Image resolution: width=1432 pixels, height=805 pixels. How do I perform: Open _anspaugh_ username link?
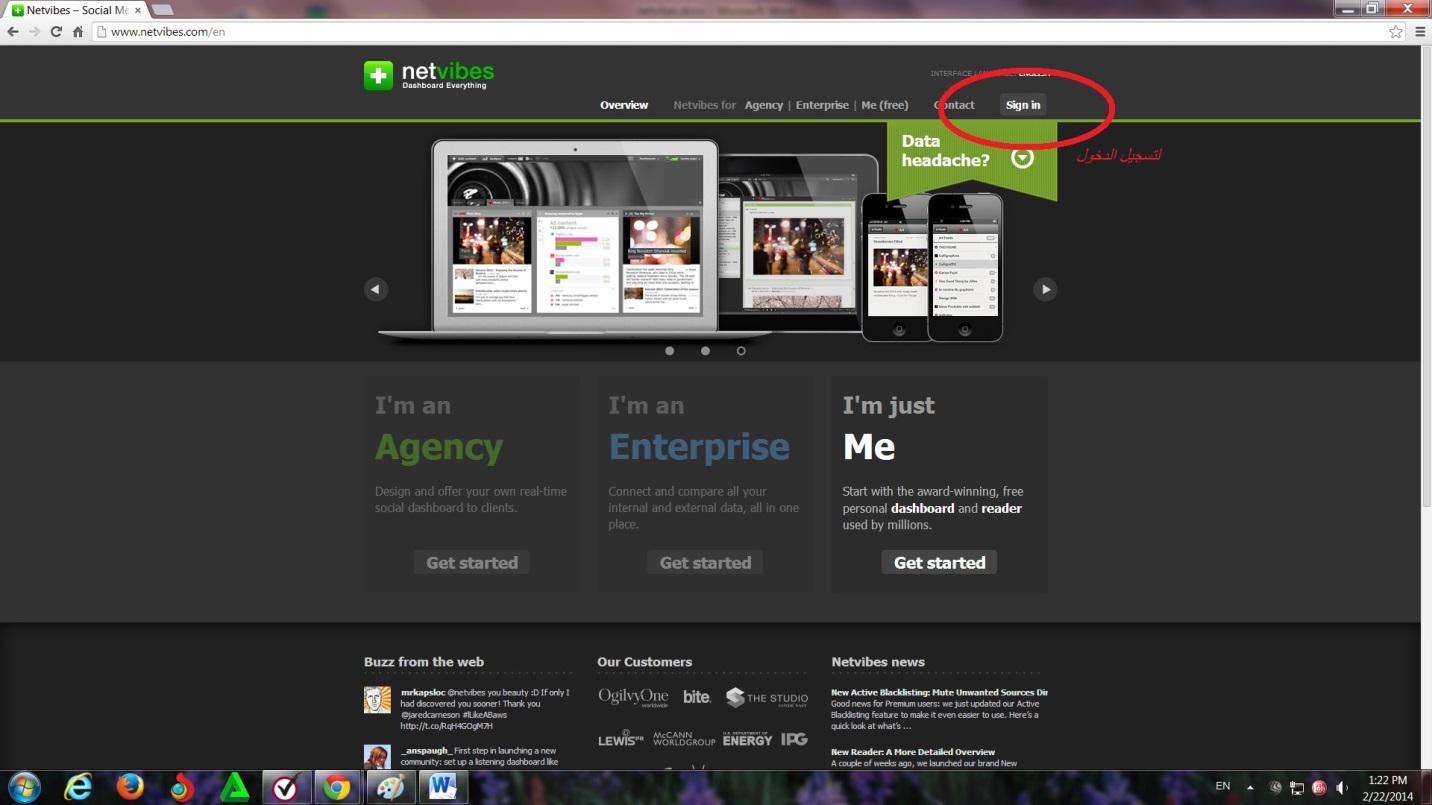(427, 751)
